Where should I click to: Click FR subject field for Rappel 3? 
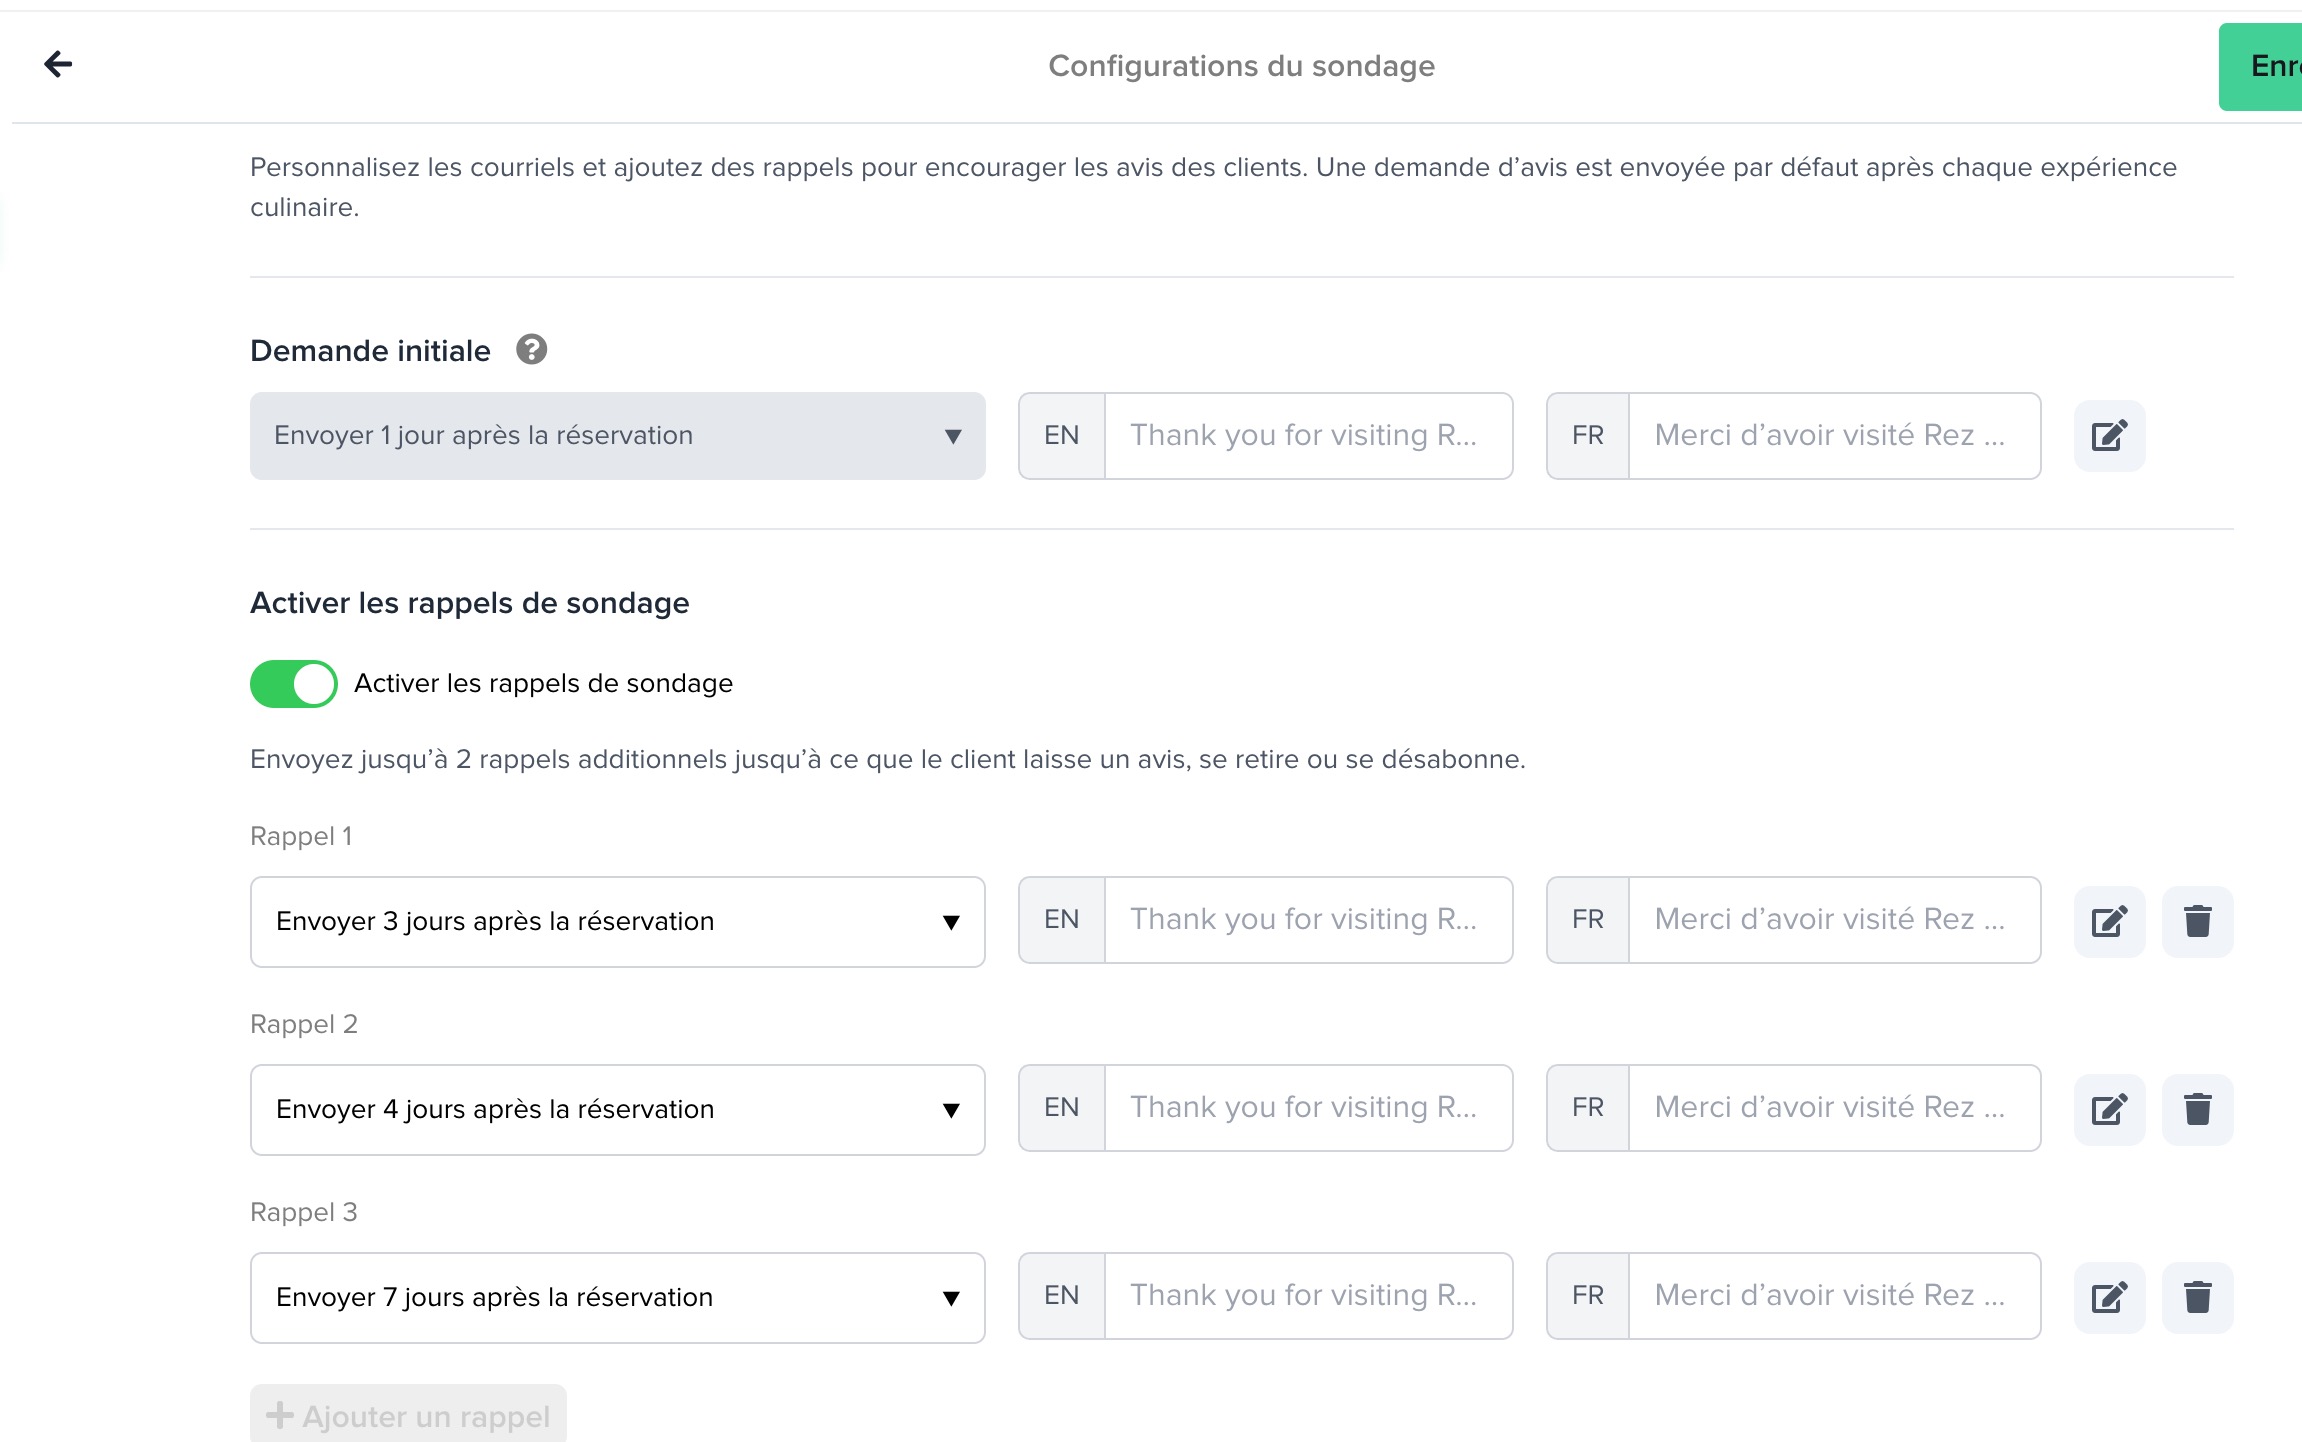click(1833, 1296)
